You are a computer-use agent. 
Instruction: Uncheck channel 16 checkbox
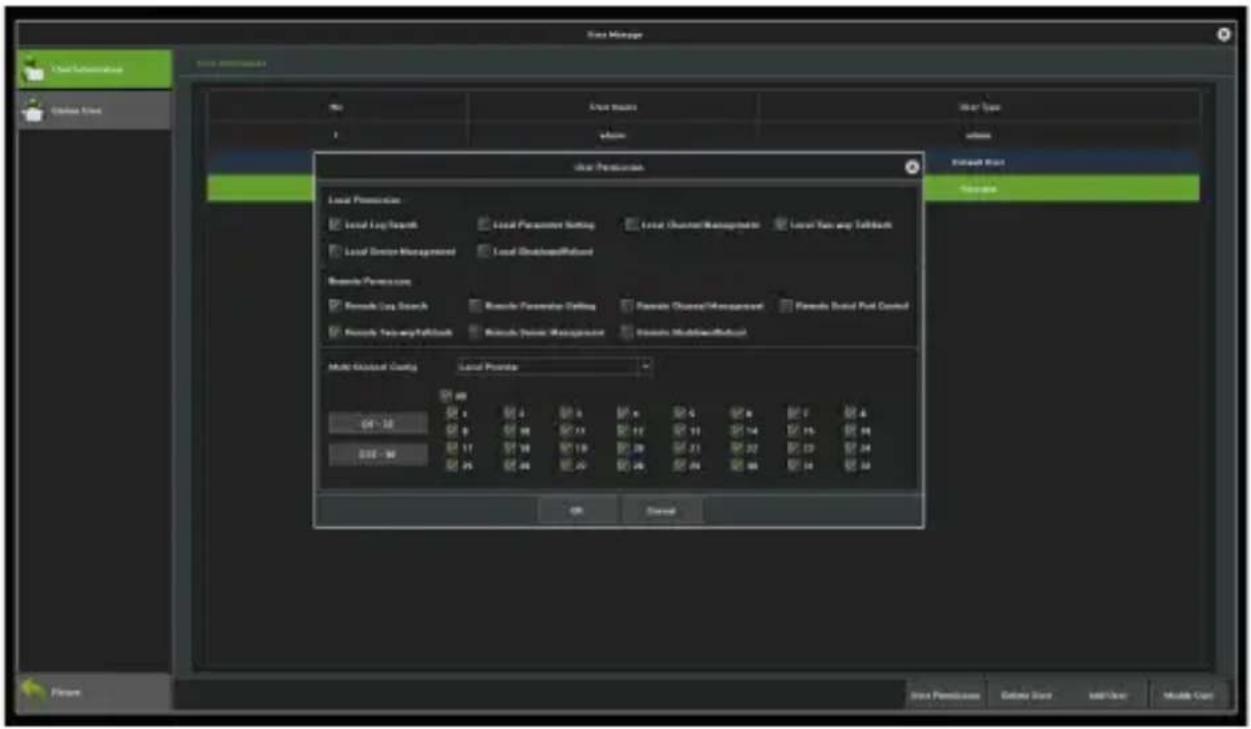(x=850, y=430)
